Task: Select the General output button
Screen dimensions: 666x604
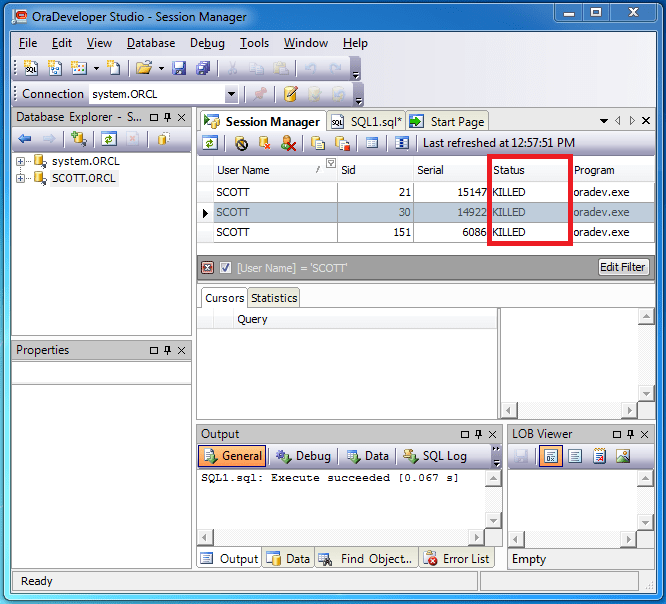Action: (x=233, y=456)
